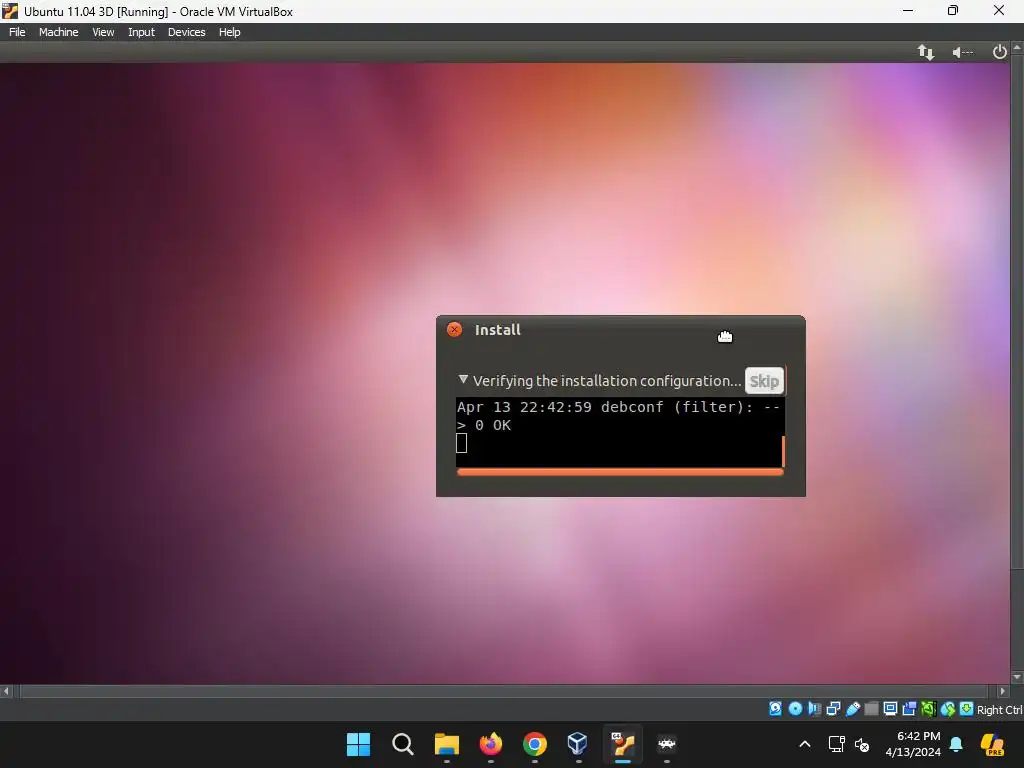Open the Machine menu

click(58, 32)
